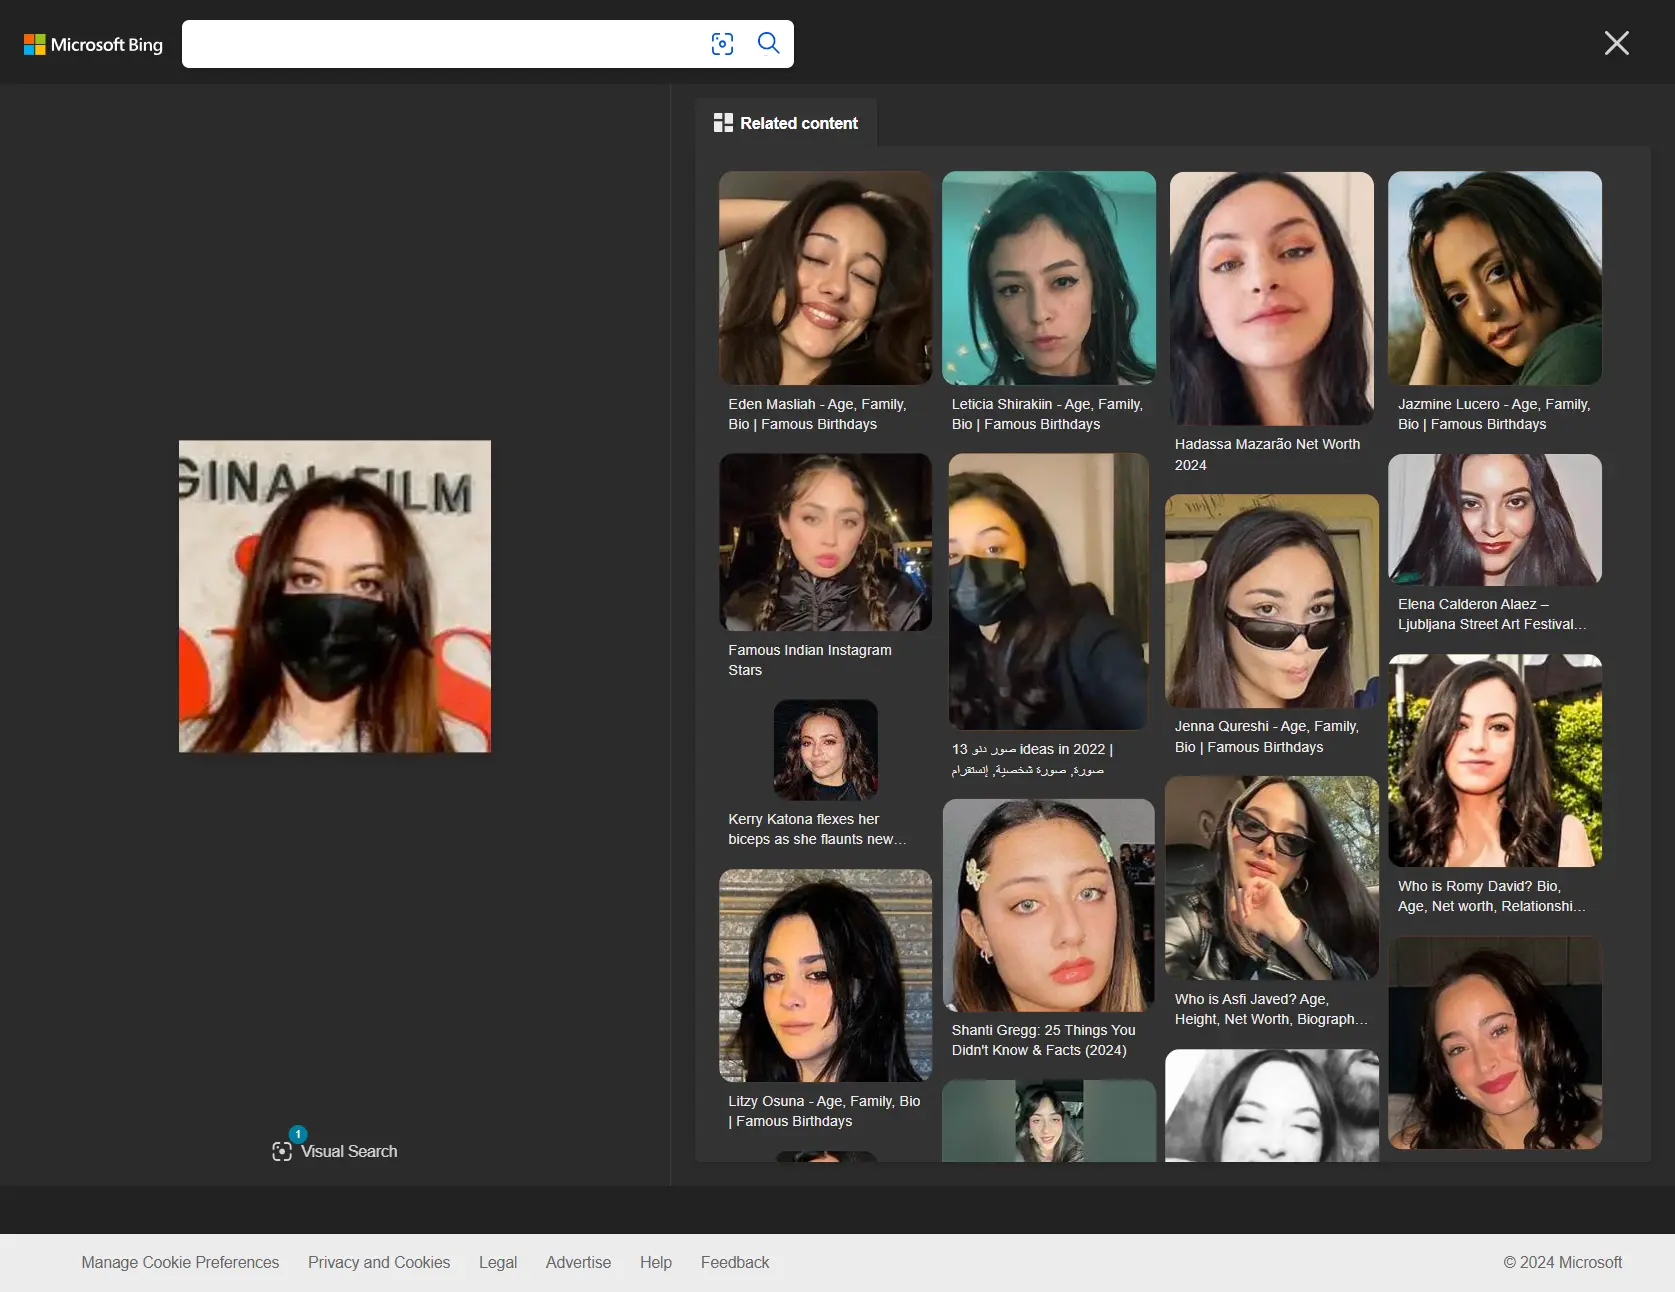Close the visual search overlay
The image size is (1675, 1292).
[x=1616, y=43]
